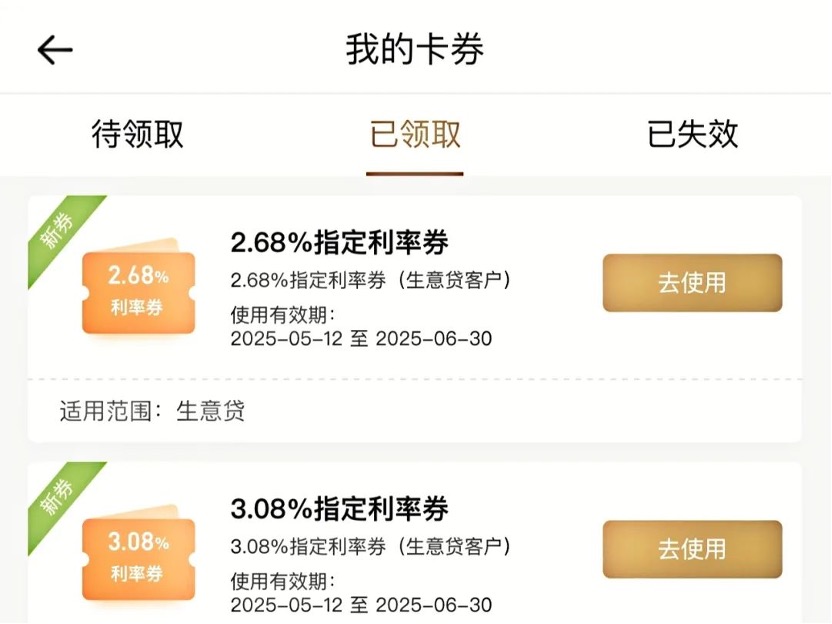Tap the underline indicator beneath 已领取
832x624 pixels.
(415, 173)
